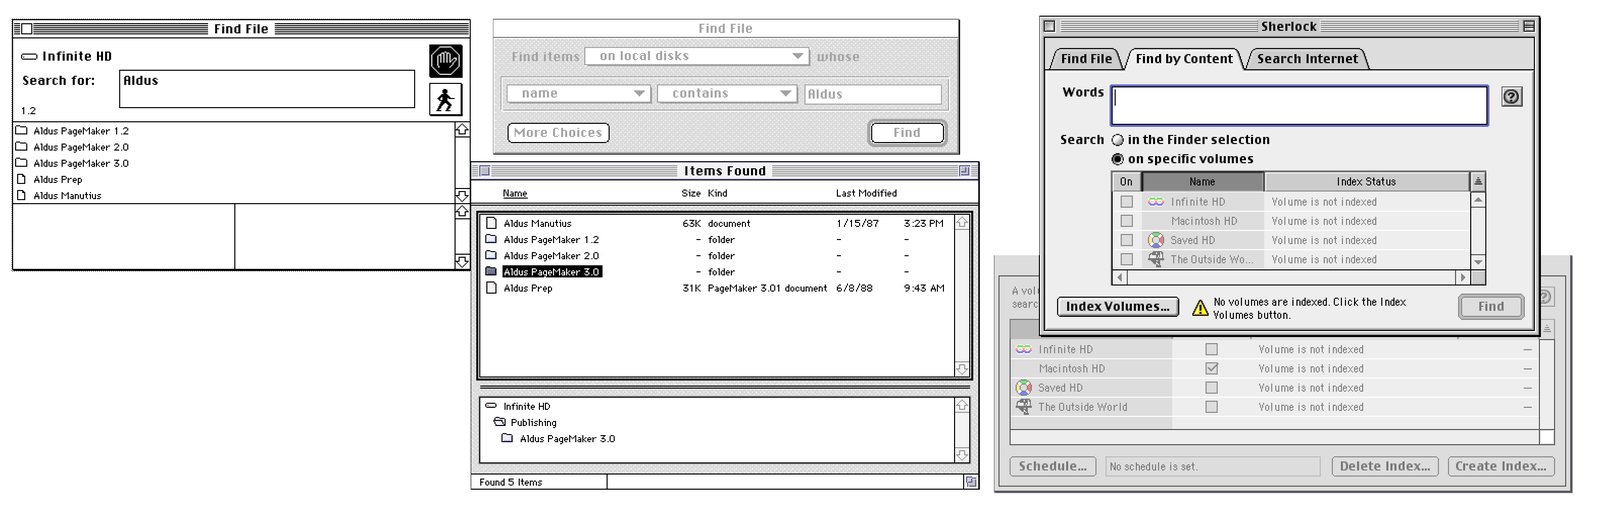Click the help question mark icon in Sherlock
The image size is (1599, 520).
(1512, 97)
